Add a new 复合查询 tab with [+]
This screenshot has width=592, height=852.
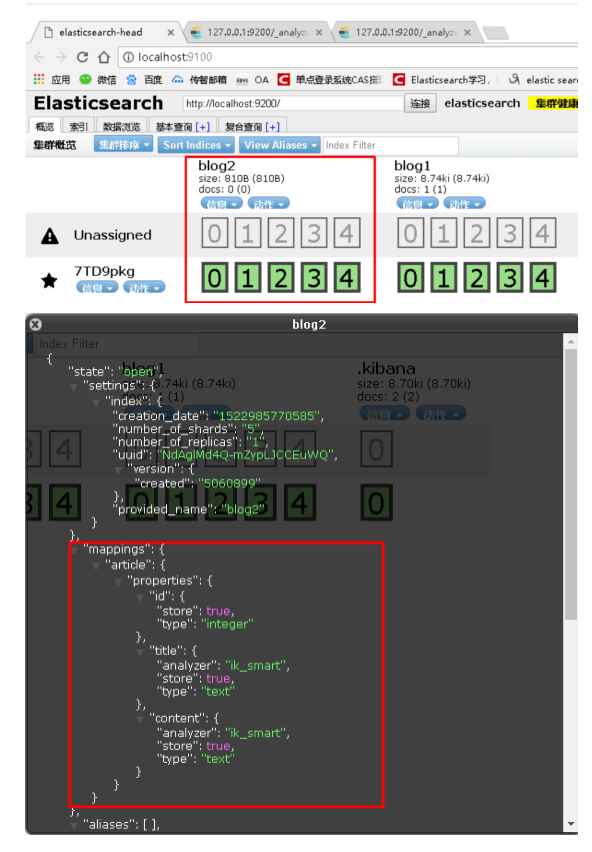[x=272, y=127]
